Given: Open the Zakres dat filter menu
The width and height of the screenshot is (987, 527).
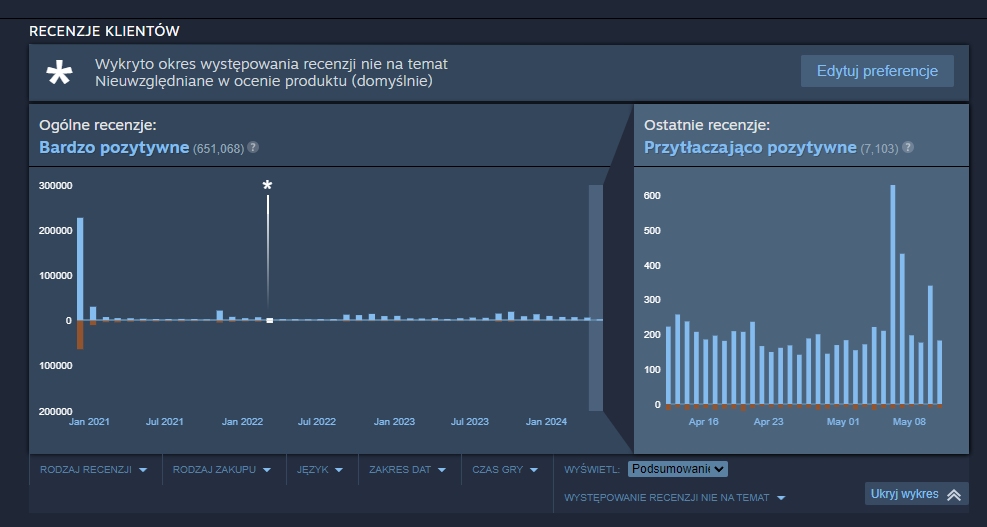Looking at the screenshot, I should 407,469.
